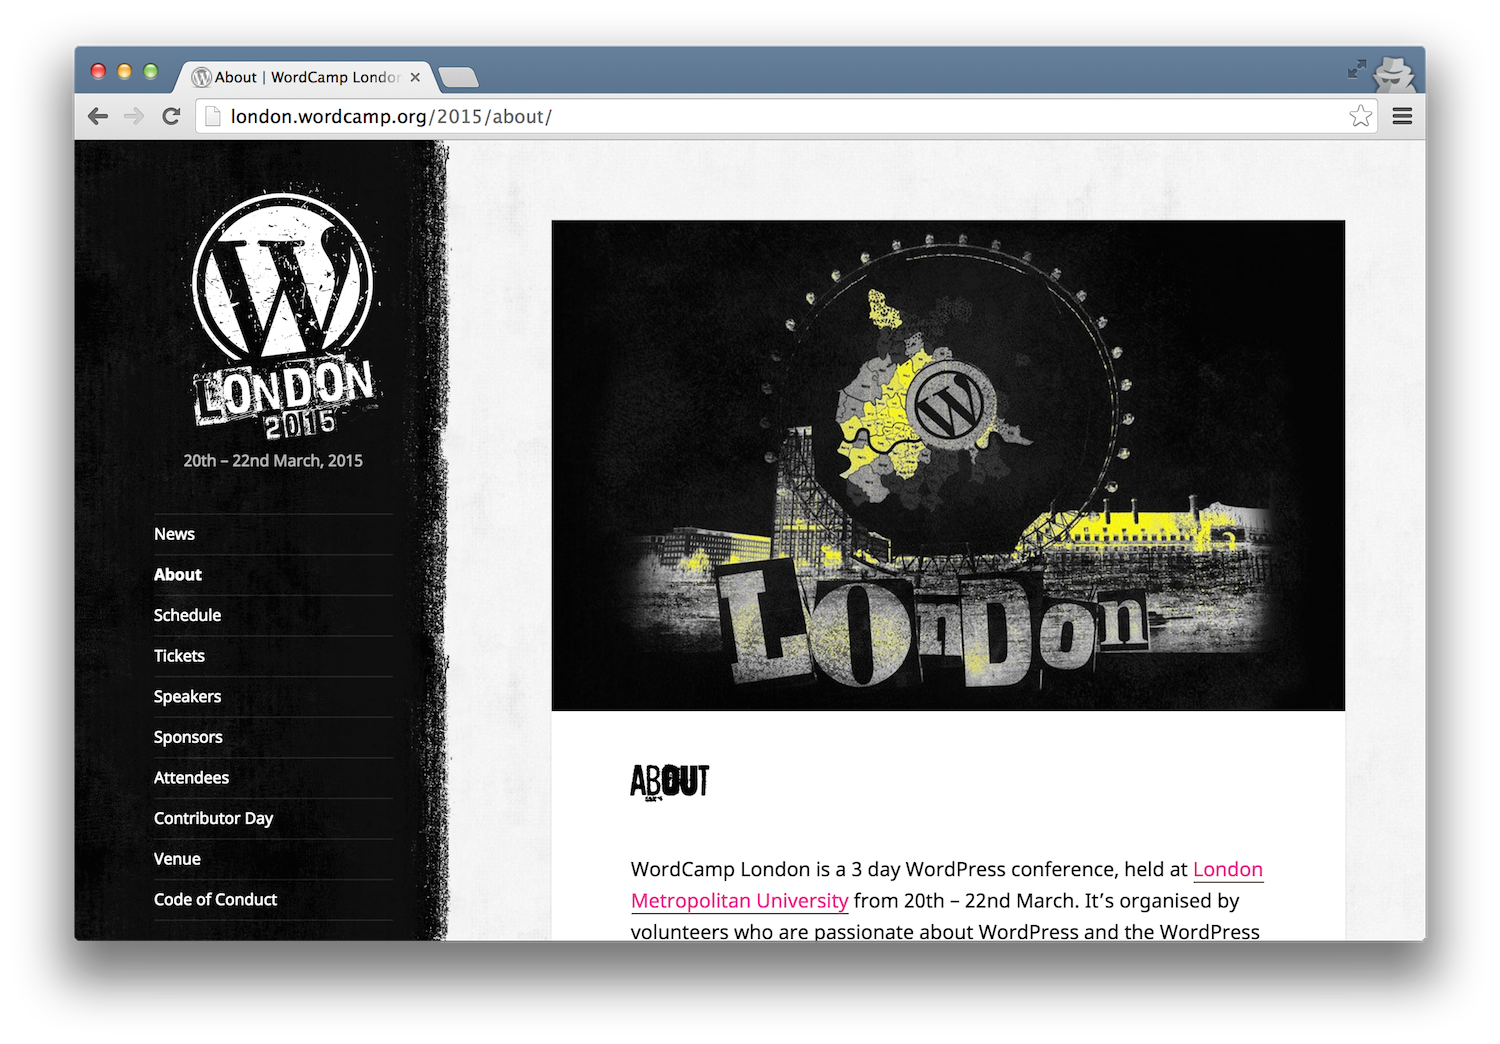
Task: Click the WordCamp London 2015 logo
Action: pyautogui.click(x=283, y=315)
